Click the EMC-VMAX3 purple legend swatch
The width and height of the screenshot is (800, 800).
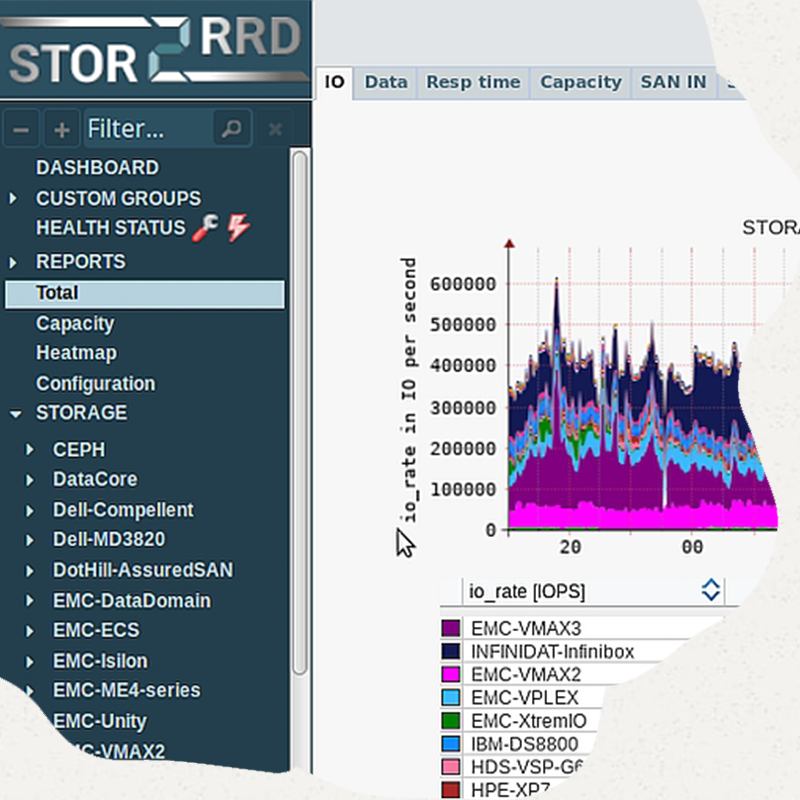pos(451,628)
